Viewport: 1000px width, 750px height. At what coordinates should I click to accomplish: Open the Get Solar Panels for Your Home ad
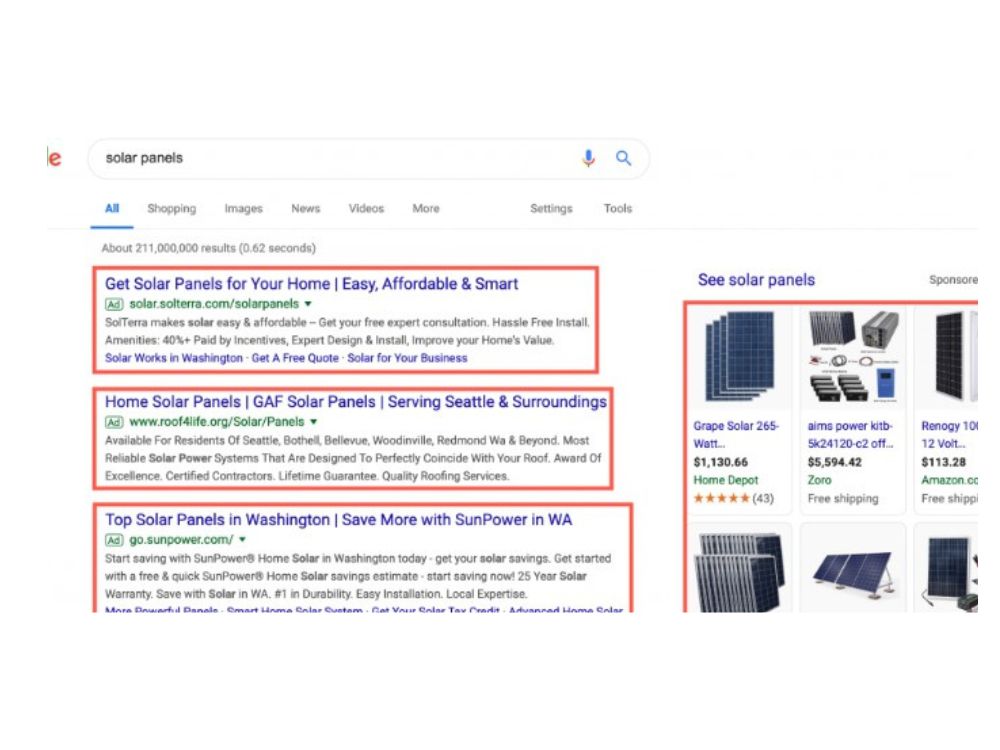pyautogui.click(x=311, y=284)
